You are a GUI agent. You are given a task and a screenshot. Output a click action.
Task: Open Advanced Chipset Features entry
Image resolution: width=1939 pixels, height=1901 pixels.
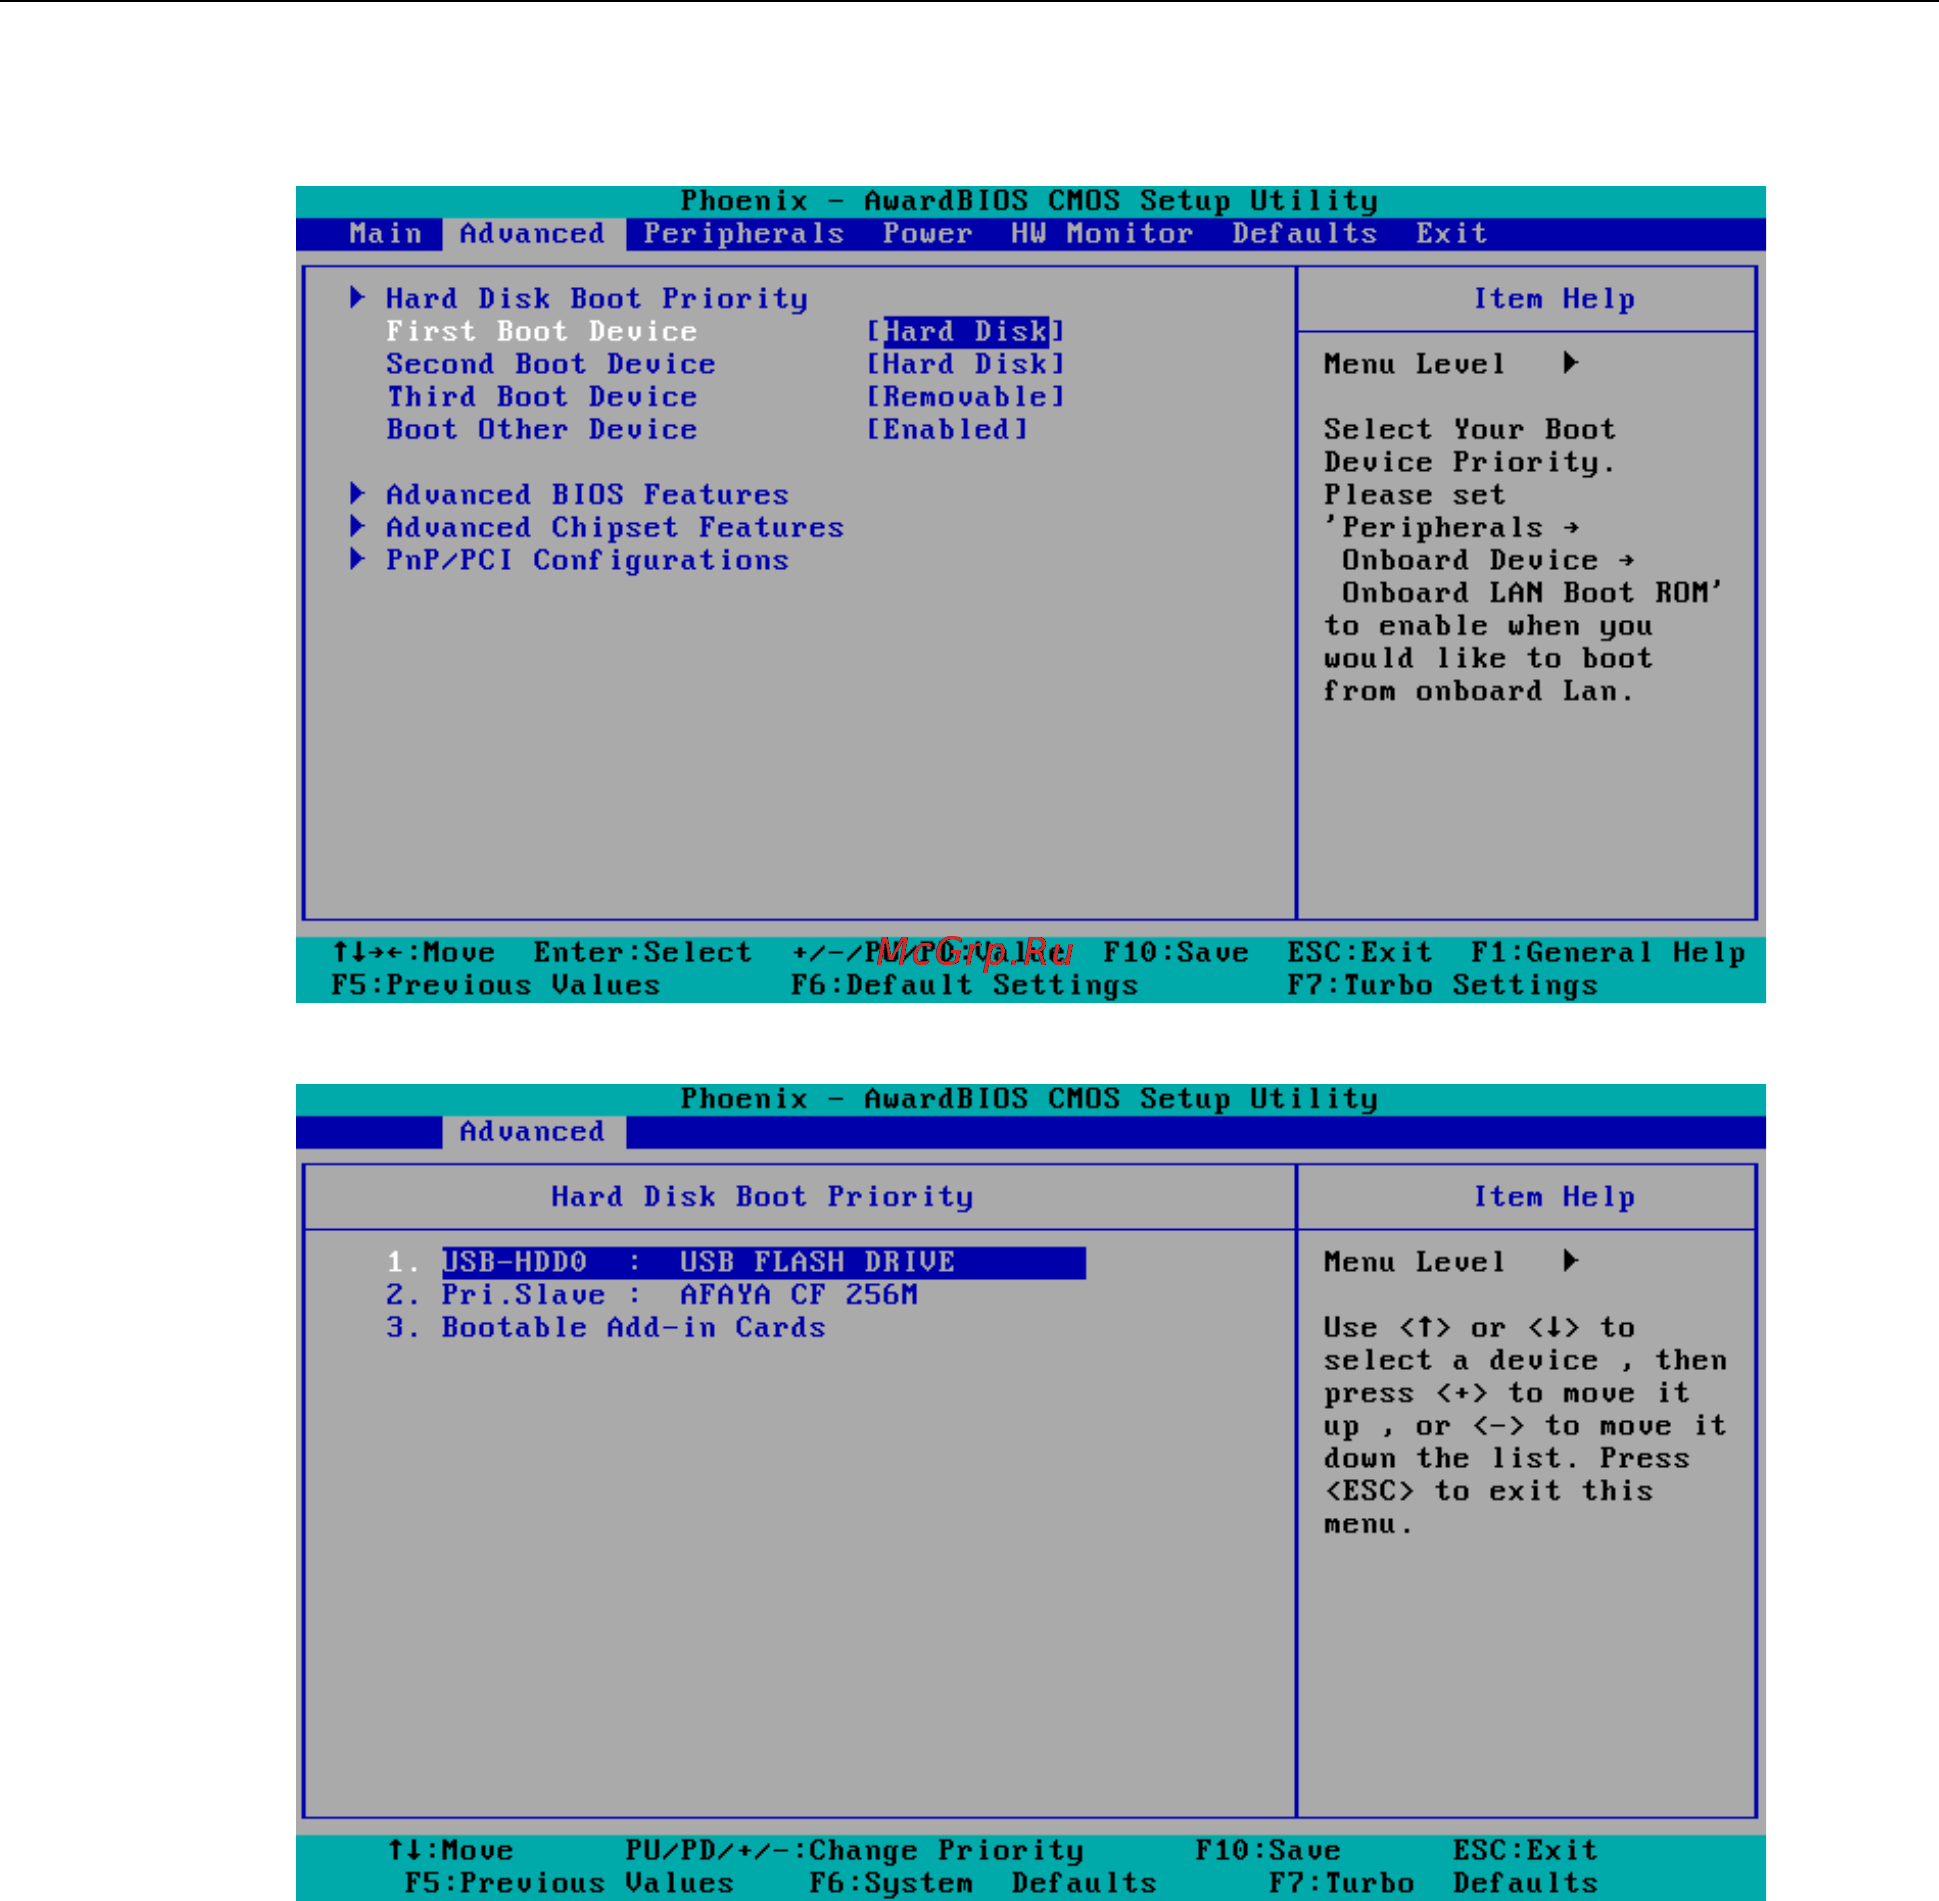pos(615,528)
